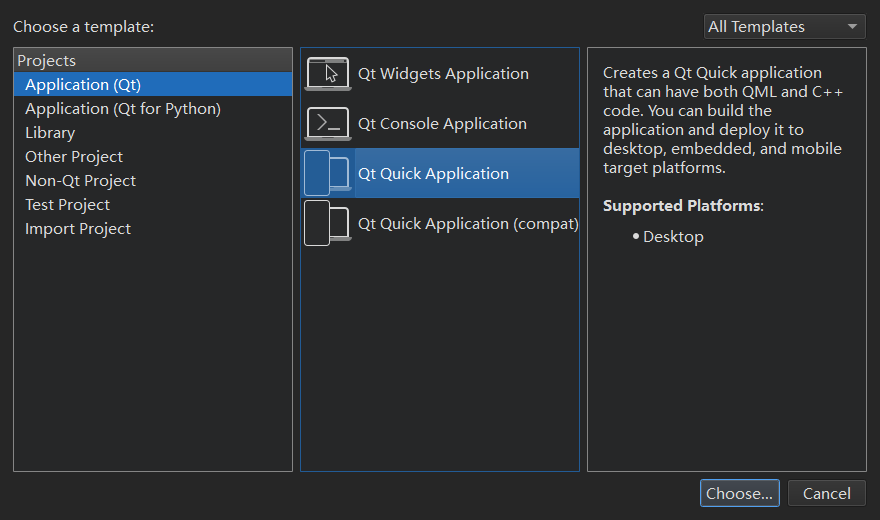The image size is (880, 520).
Task: Select Qt Widgets Application template label
Action: tap(443, 74)
